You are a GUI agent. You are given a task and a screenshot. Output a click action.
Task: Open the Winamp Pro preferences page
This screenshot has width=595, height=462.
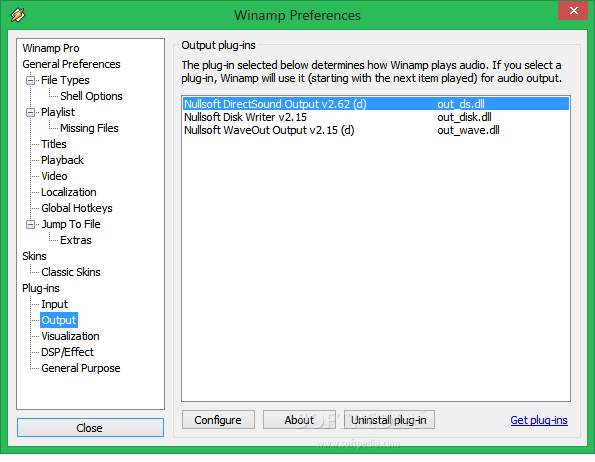(x=51, y=48)
